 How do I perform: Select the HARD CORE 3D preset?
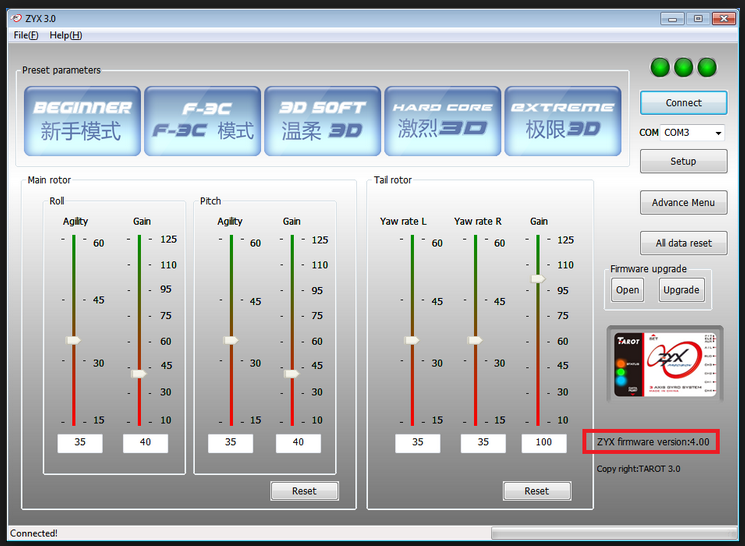click(x=443, y=120)
